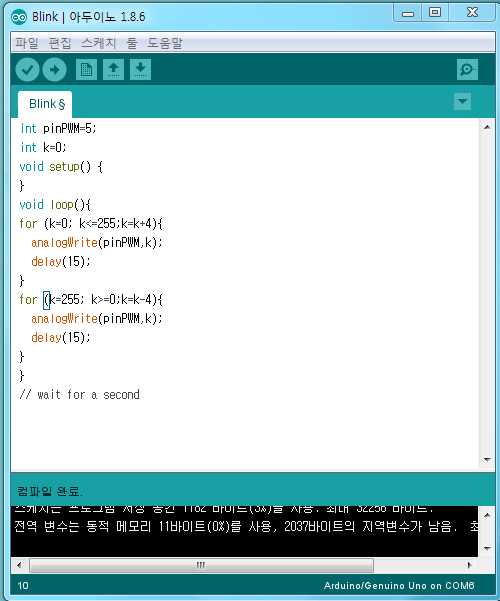Minimize the Arduino window
500x601 pixels.
click(408, 13)
